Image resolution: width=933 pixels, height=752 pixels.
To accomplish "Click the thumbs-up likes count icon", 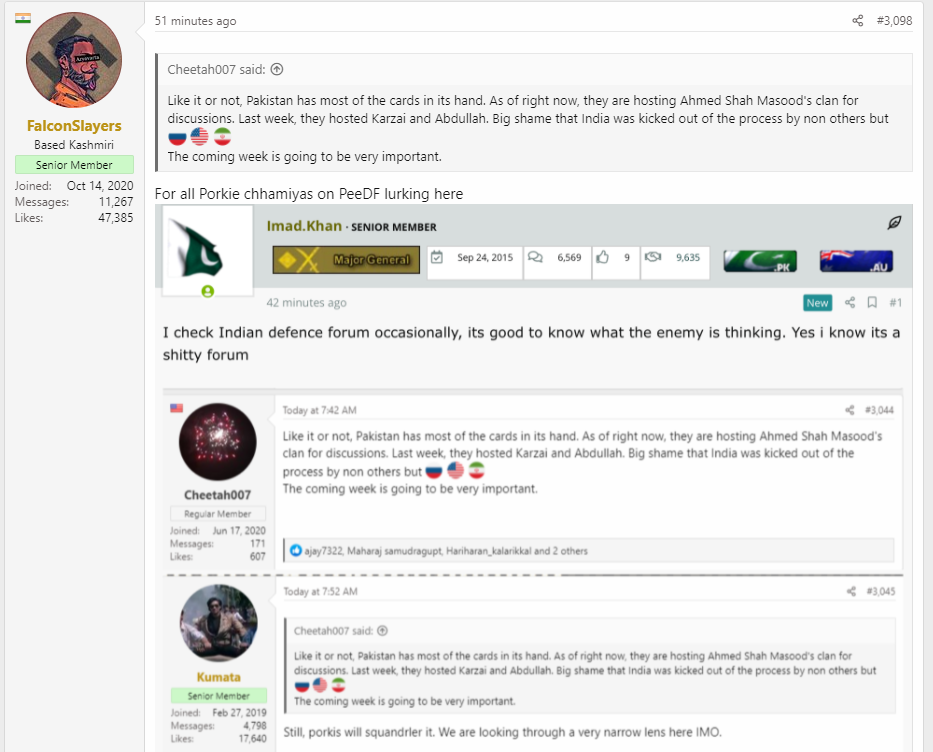I will [602, 257].
